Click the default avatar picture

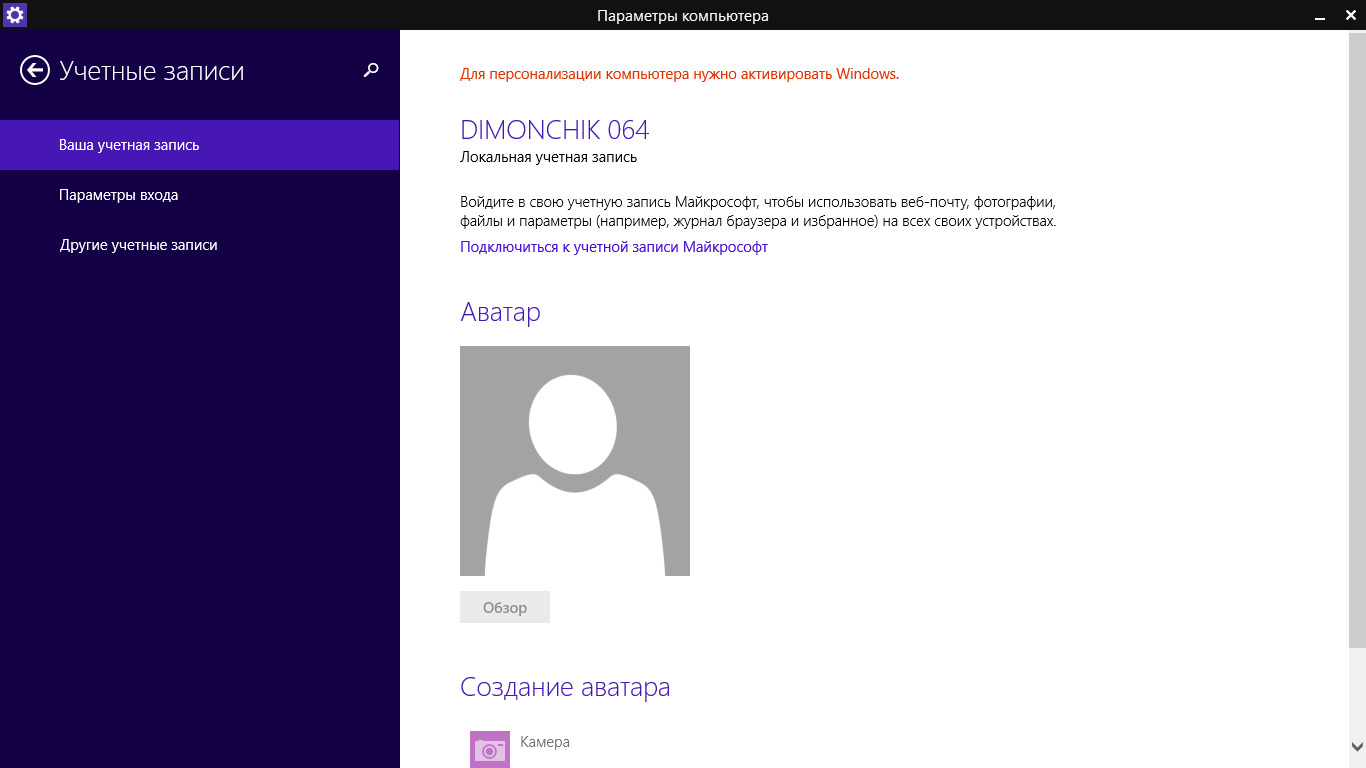pyautogui.click(x=575, y=461)
